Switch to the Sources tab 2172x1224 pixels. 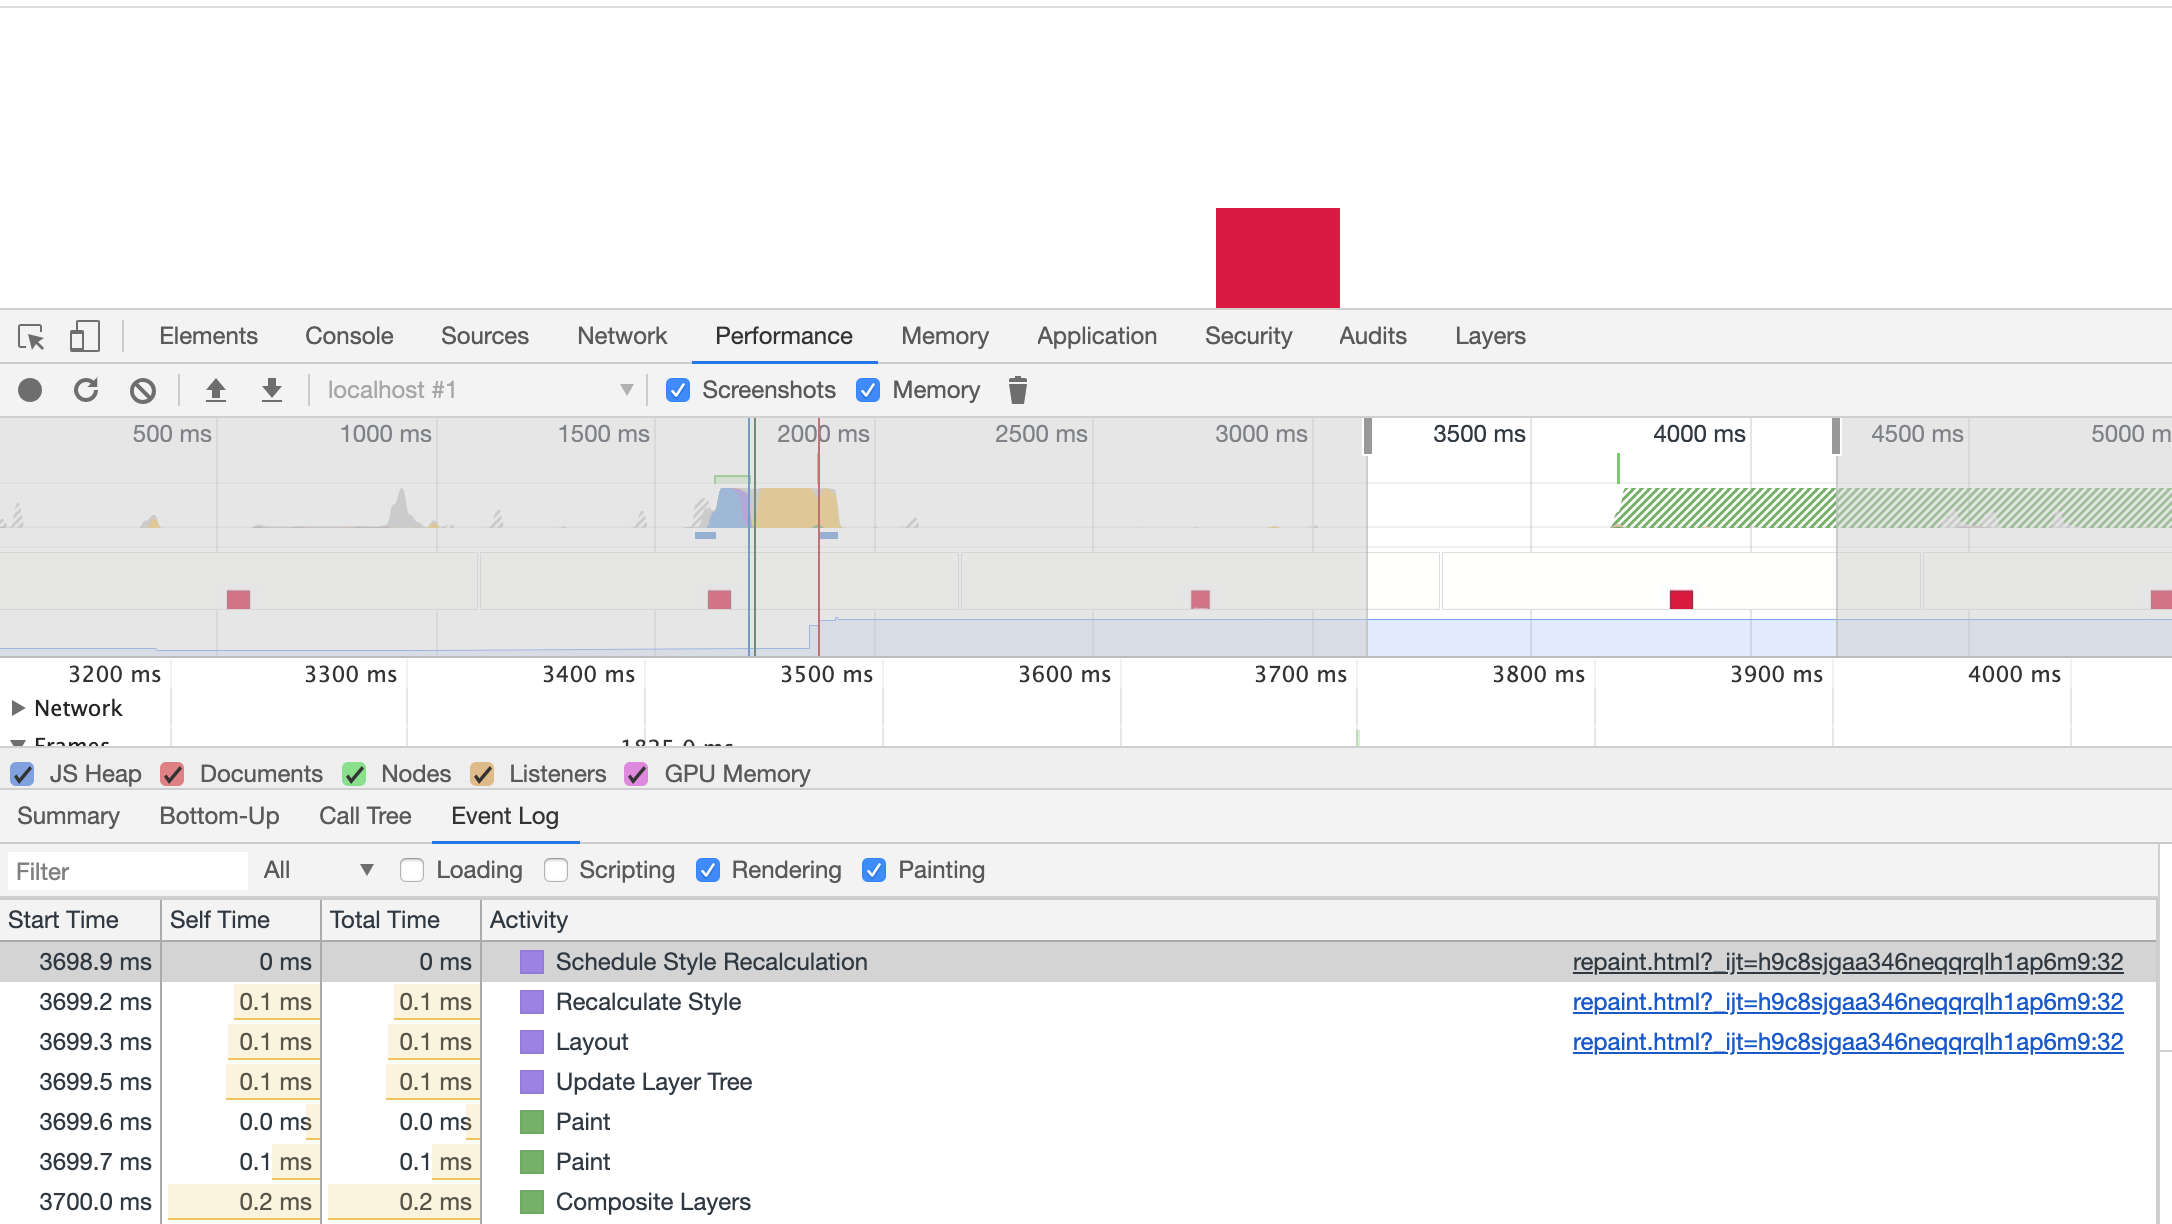(x=485, y=336)
